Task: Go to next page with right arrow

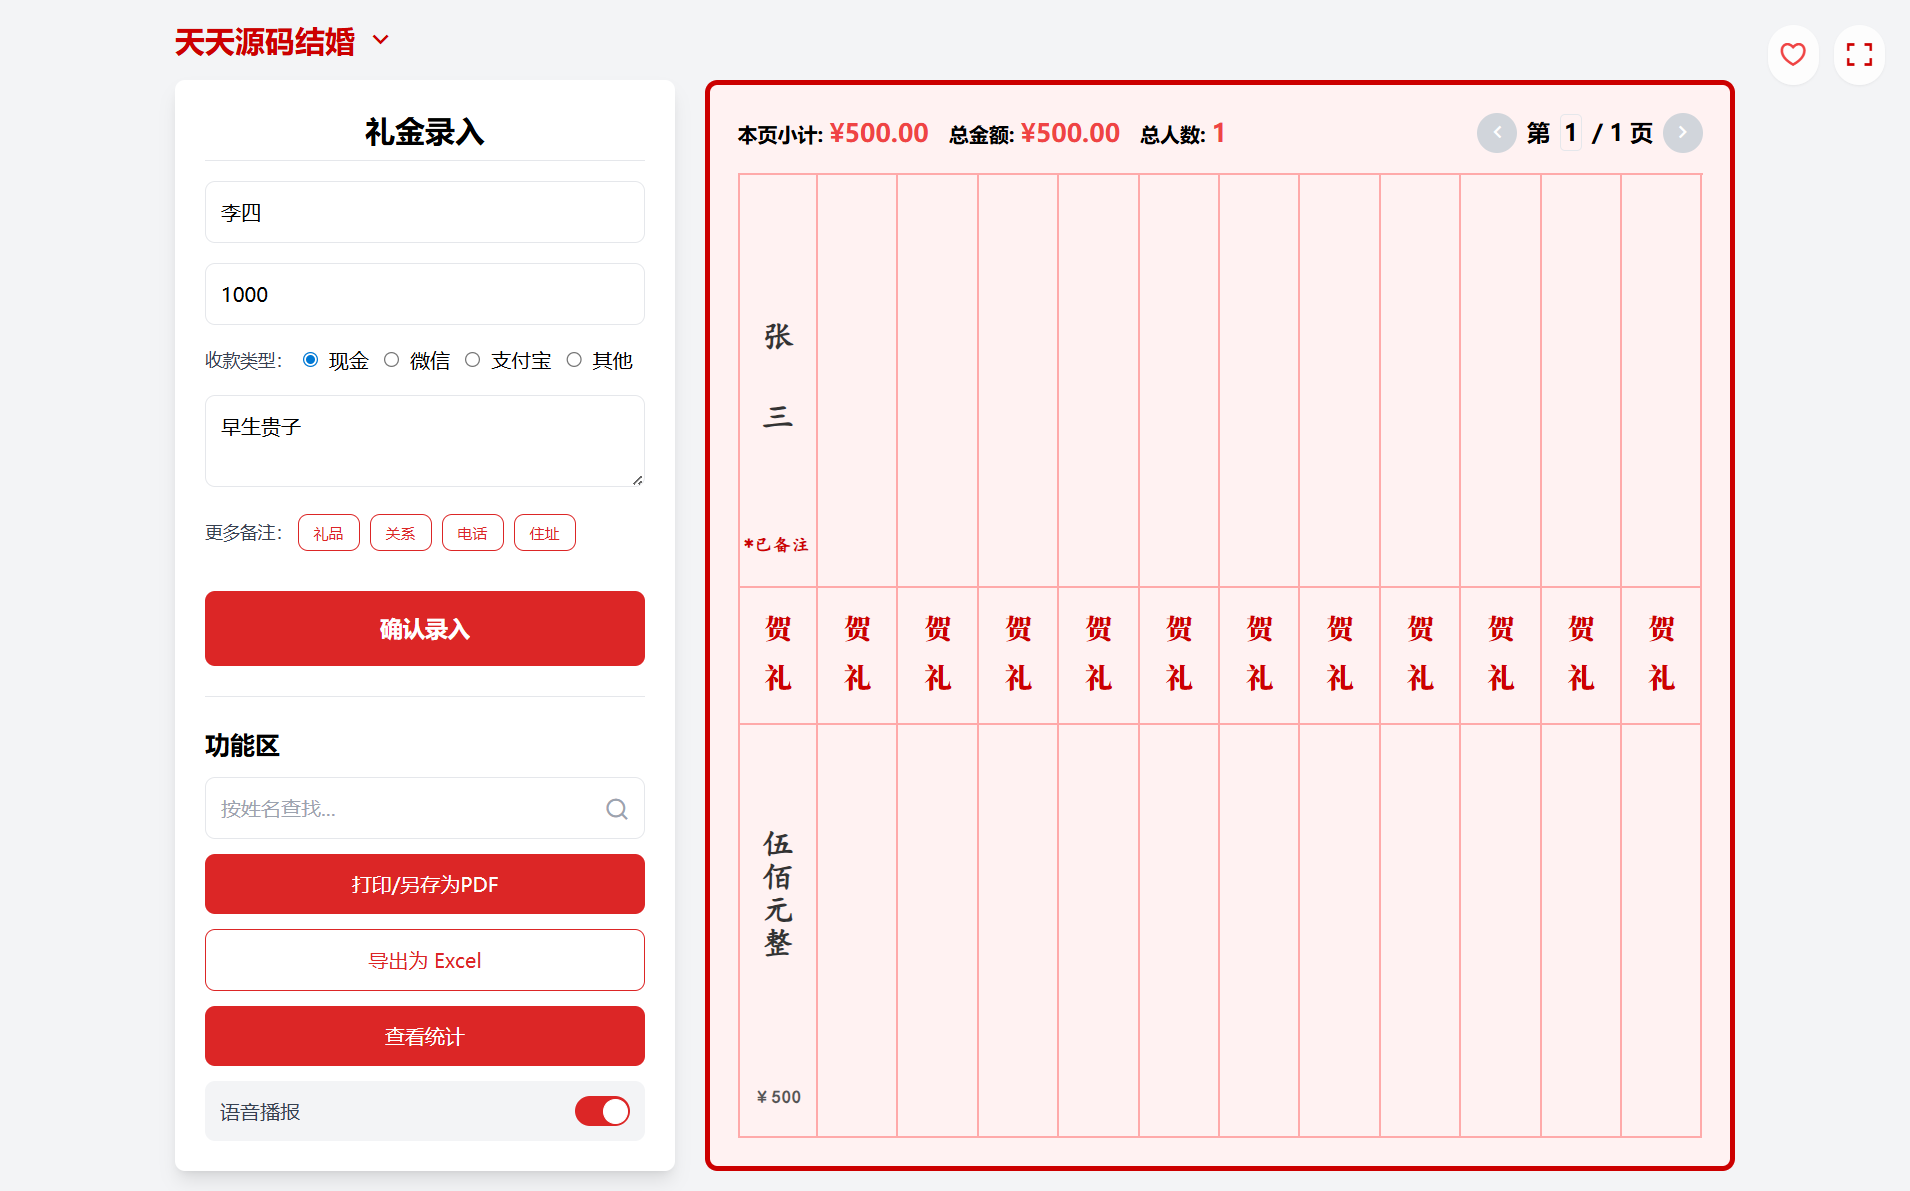Action: click(1682, 132)
